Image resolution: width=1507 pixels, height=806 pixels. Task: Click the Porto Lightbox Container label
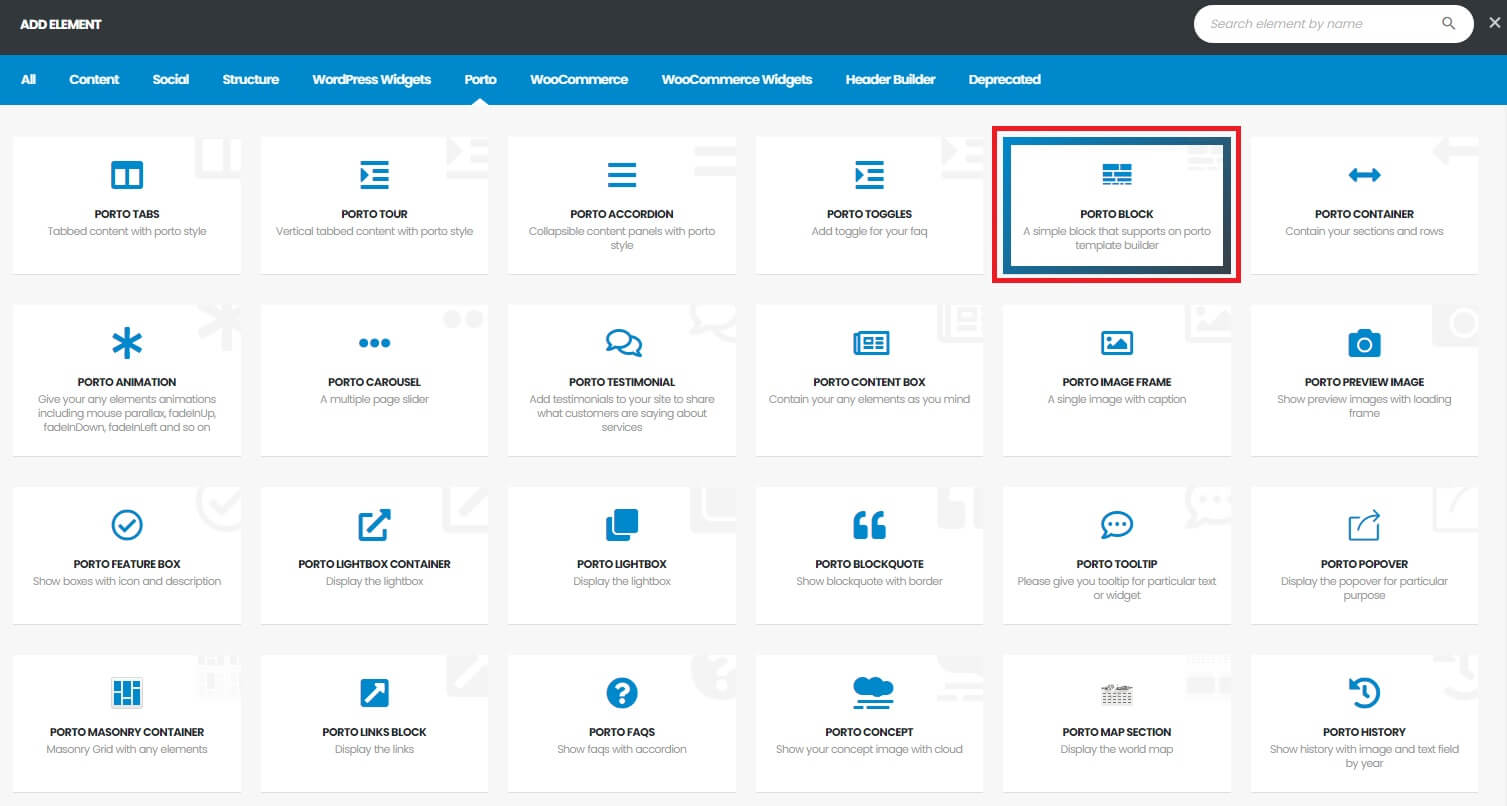click(374, 564)
